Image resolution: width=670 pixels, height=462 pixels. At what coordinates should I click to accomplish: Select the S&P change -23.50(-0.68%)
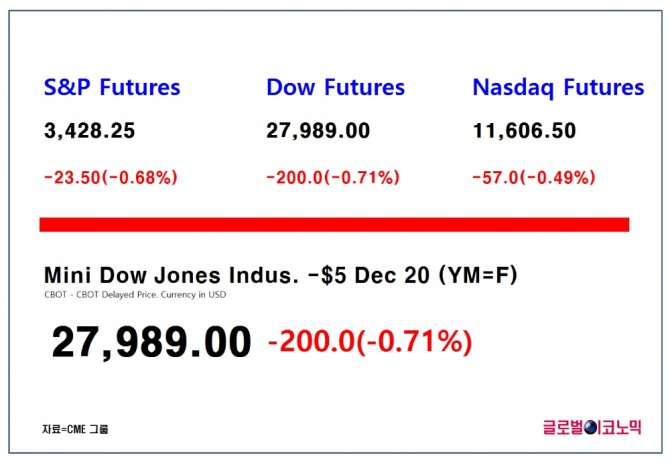pos(111,178)
